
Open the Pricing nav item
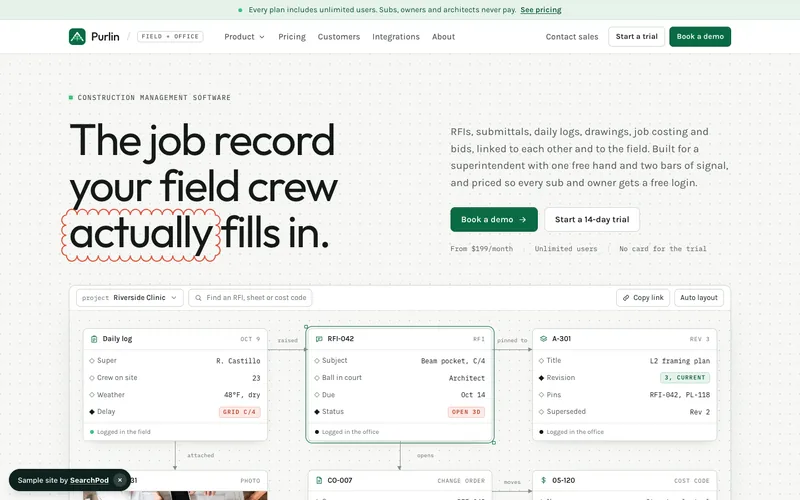click(292, 37)
